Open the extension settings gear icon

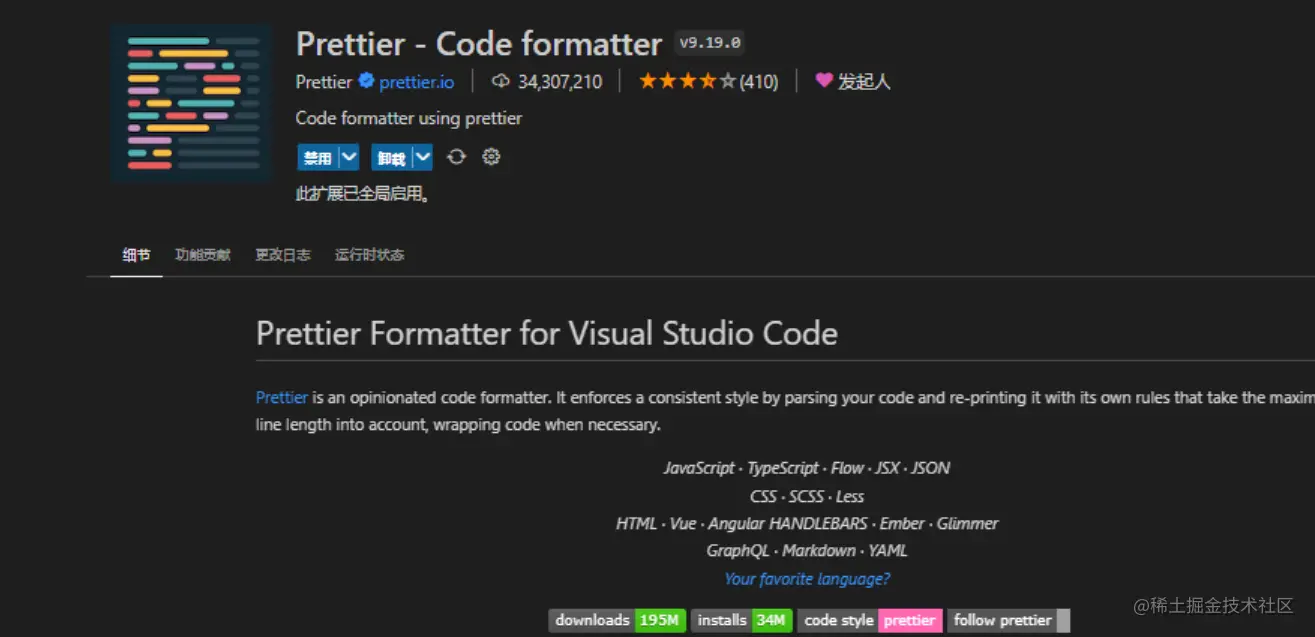pos(491,157)
